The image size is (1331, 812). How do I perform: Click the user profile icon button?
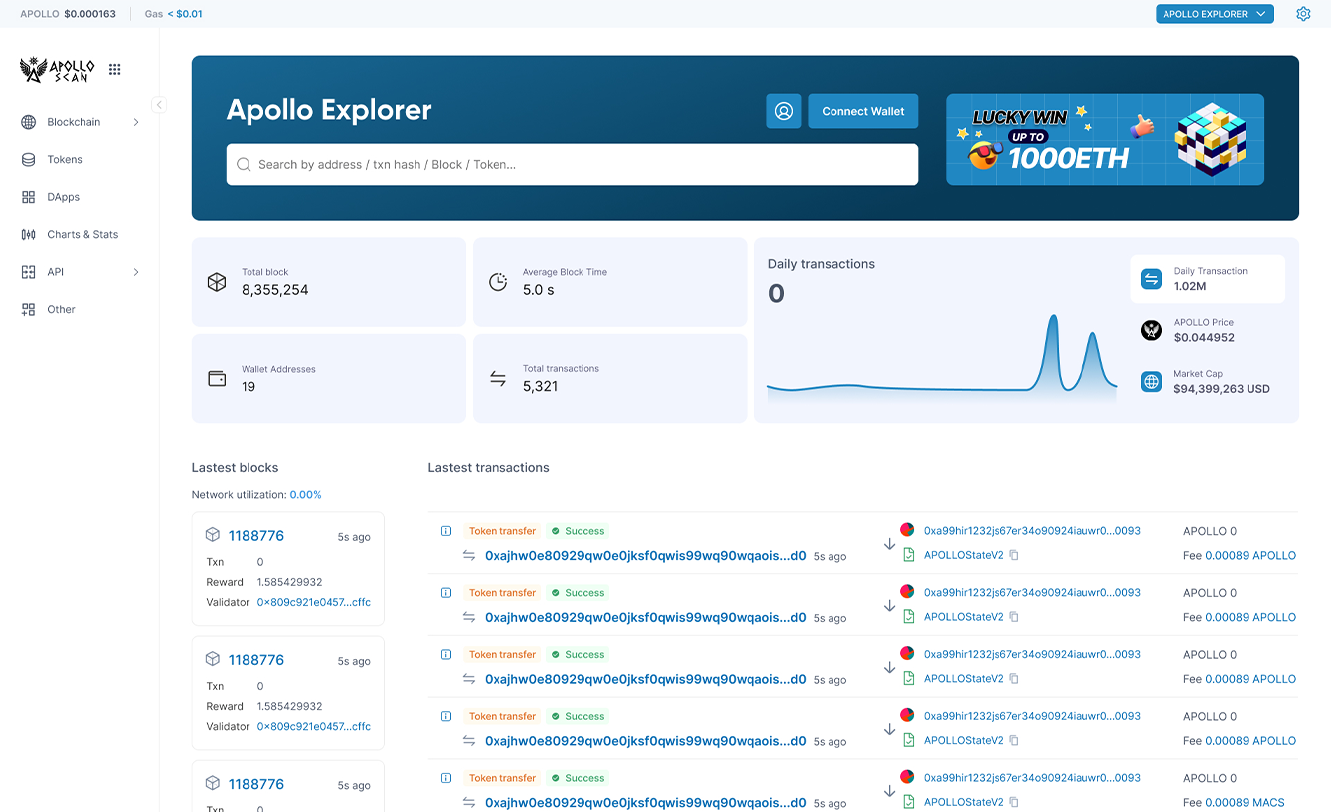point(784,111)
